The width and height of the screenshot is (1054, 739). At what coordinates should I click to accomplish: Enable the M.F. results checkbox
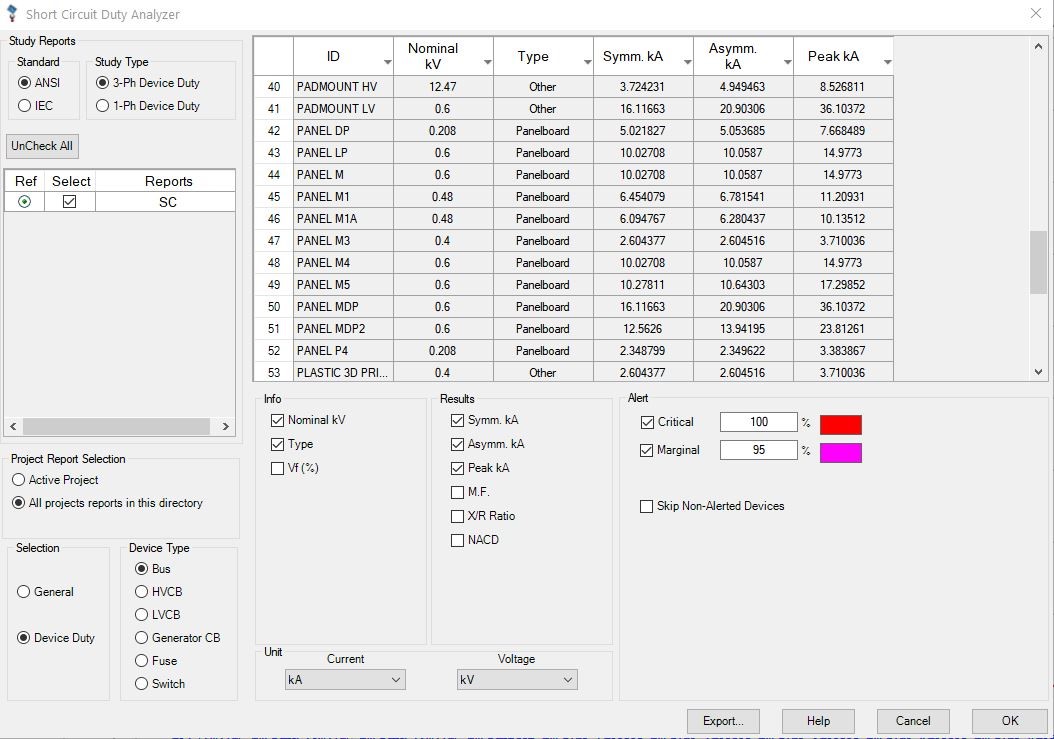[x=457, y=492]
